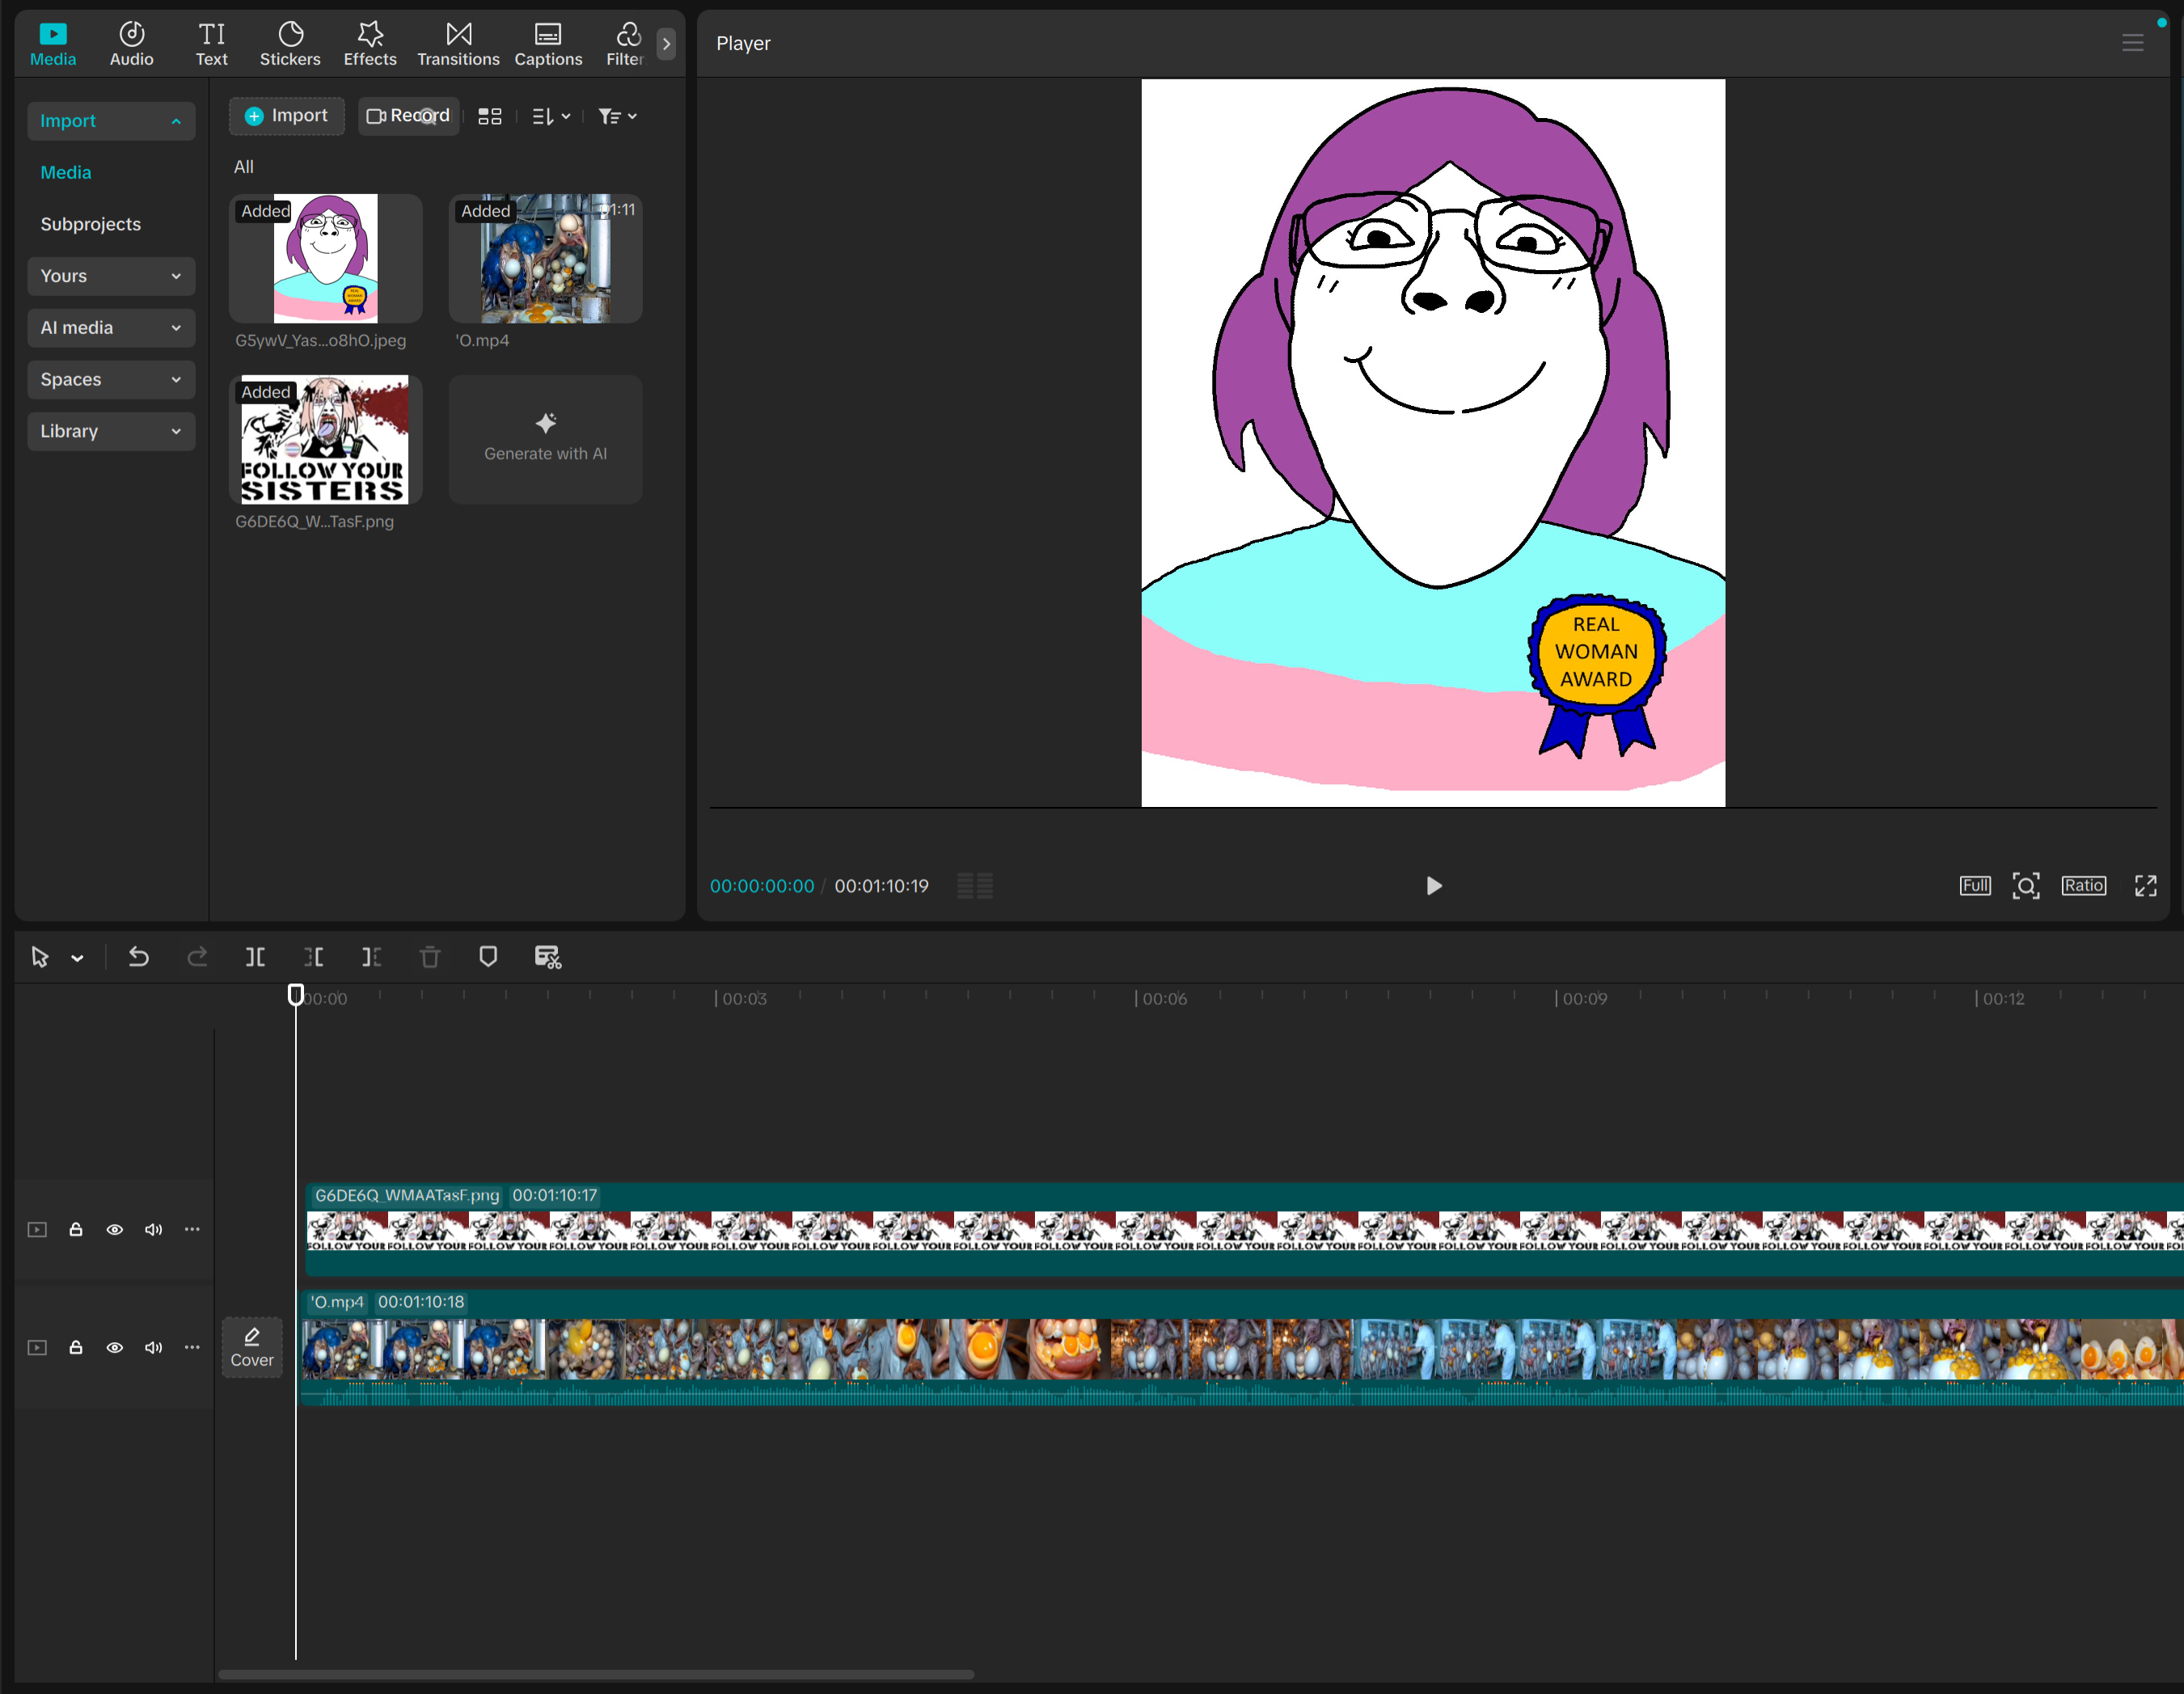Expand the AI media section

(110, 328)
